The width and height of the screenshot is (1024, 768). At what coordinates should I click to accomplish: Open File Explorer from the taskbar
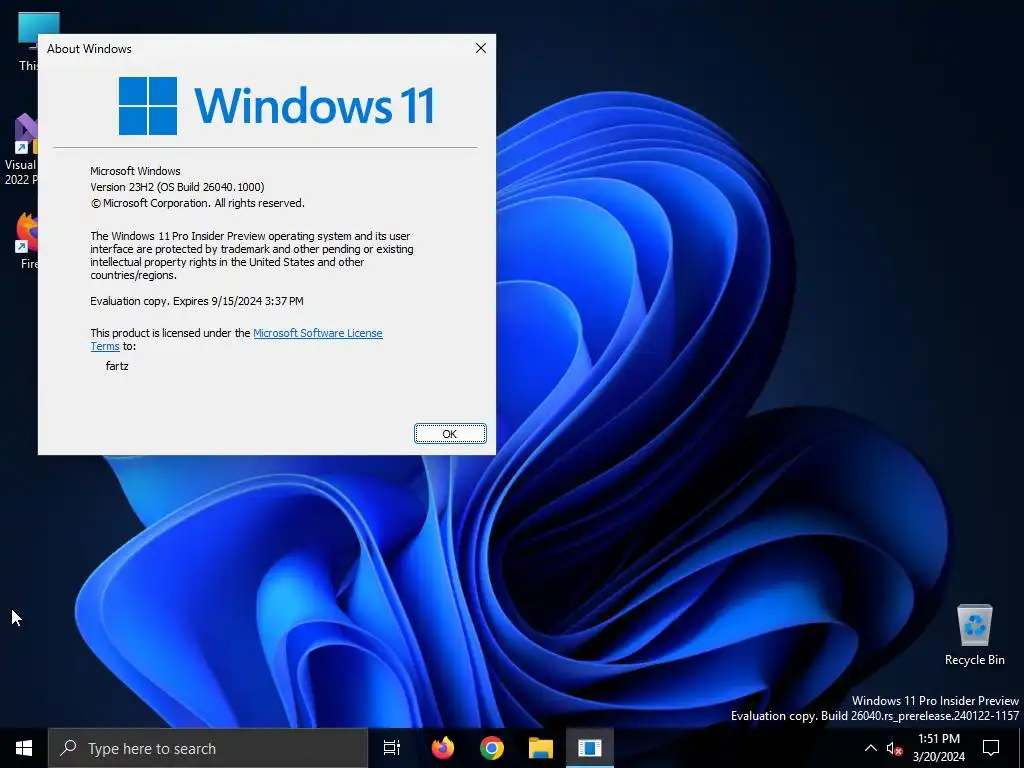pos(541,748)
